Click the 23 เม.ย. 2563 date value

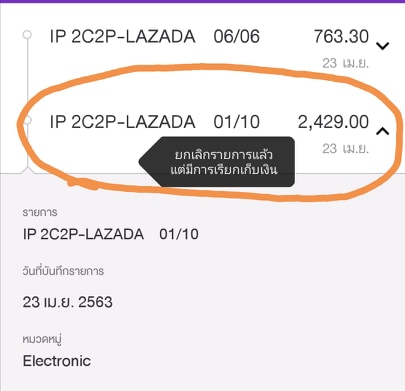(x=68, y=302)
